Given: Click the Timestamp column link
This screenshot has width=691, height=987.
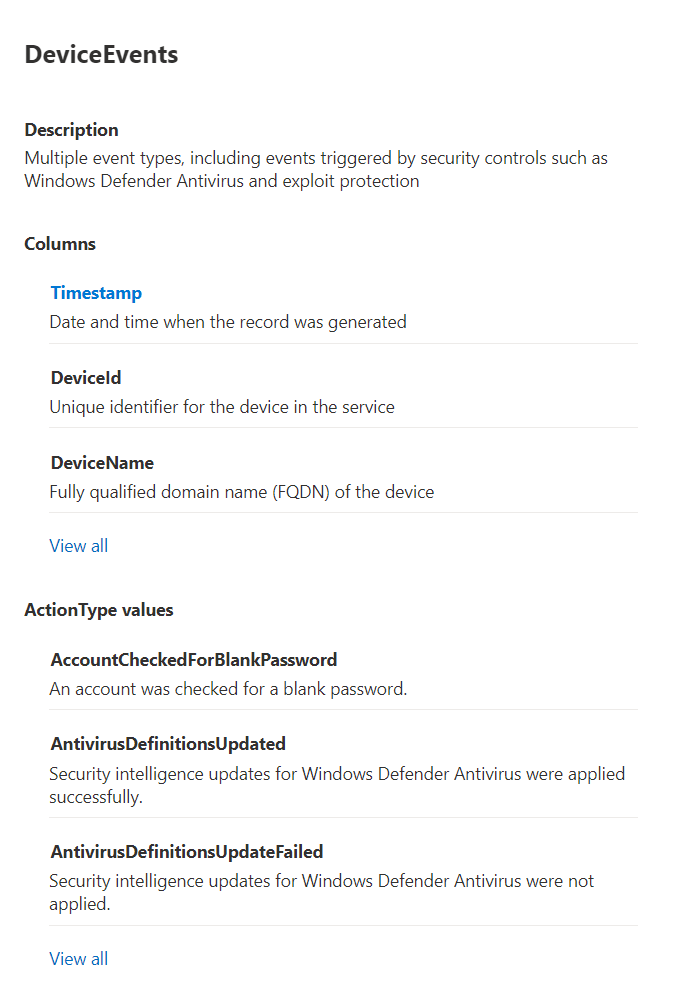Looking at the screenshot, I should click(x=96, y=293).
